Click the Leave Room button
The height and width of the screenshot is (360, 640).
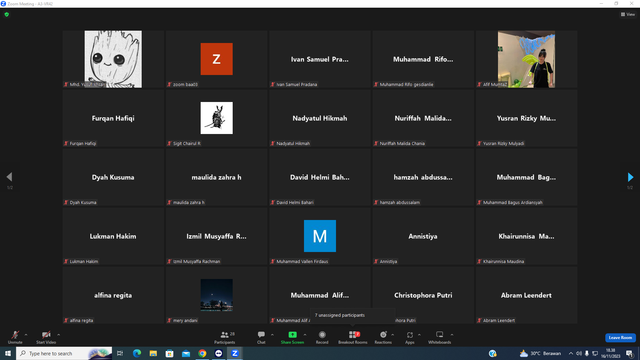tap(620, 338)
